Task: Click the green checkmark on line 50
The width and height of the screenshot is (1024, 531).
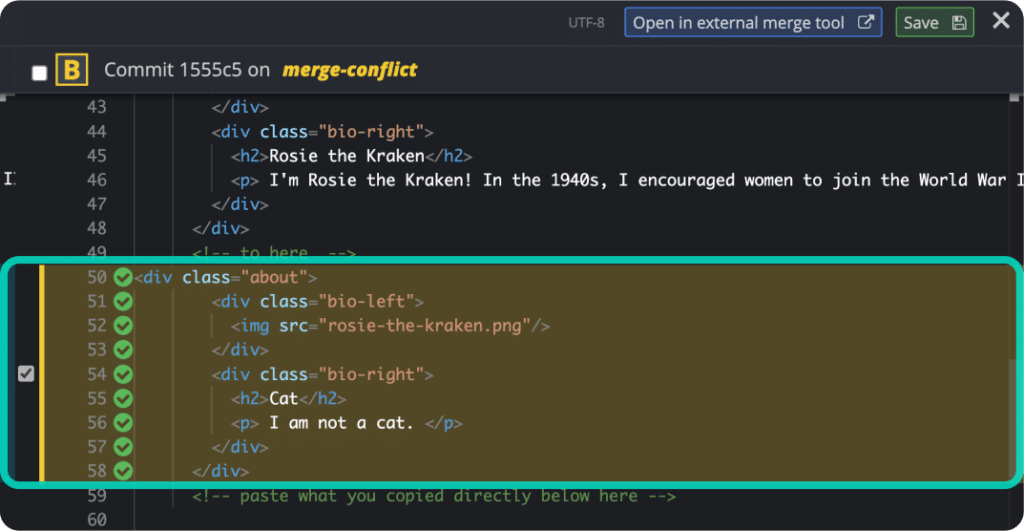Action: pos(123,277)
